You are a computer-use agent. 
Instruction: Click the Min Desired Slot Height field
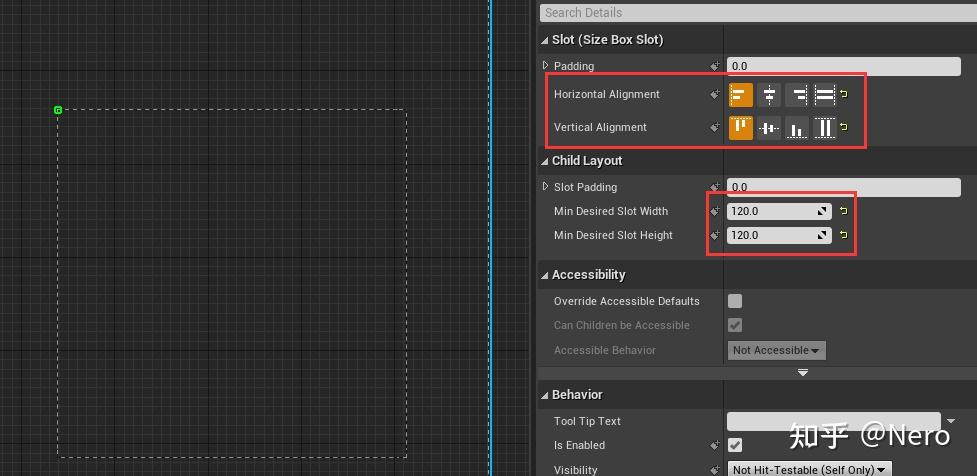pos(772,236)
